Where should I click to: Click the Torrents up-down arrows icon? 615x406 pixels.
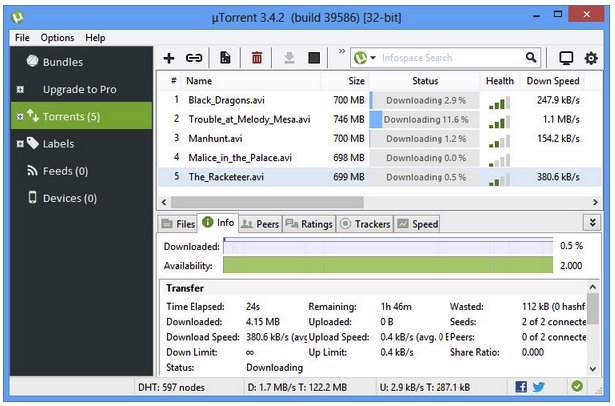pyautogui.click(x=33, y=115)
